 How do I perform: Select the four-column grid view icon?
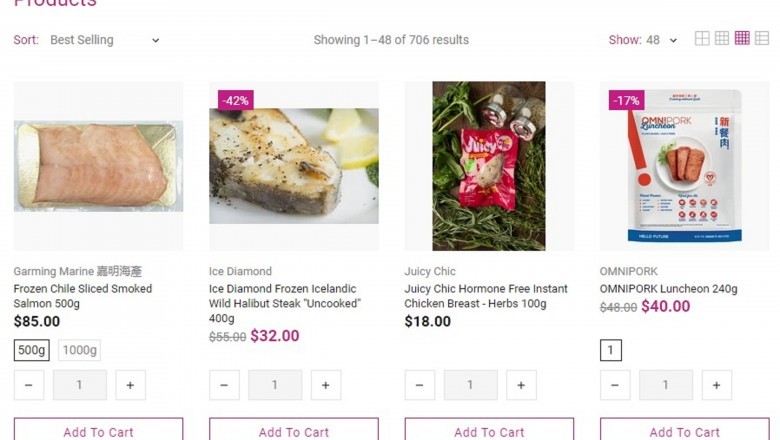pos(742,39)
